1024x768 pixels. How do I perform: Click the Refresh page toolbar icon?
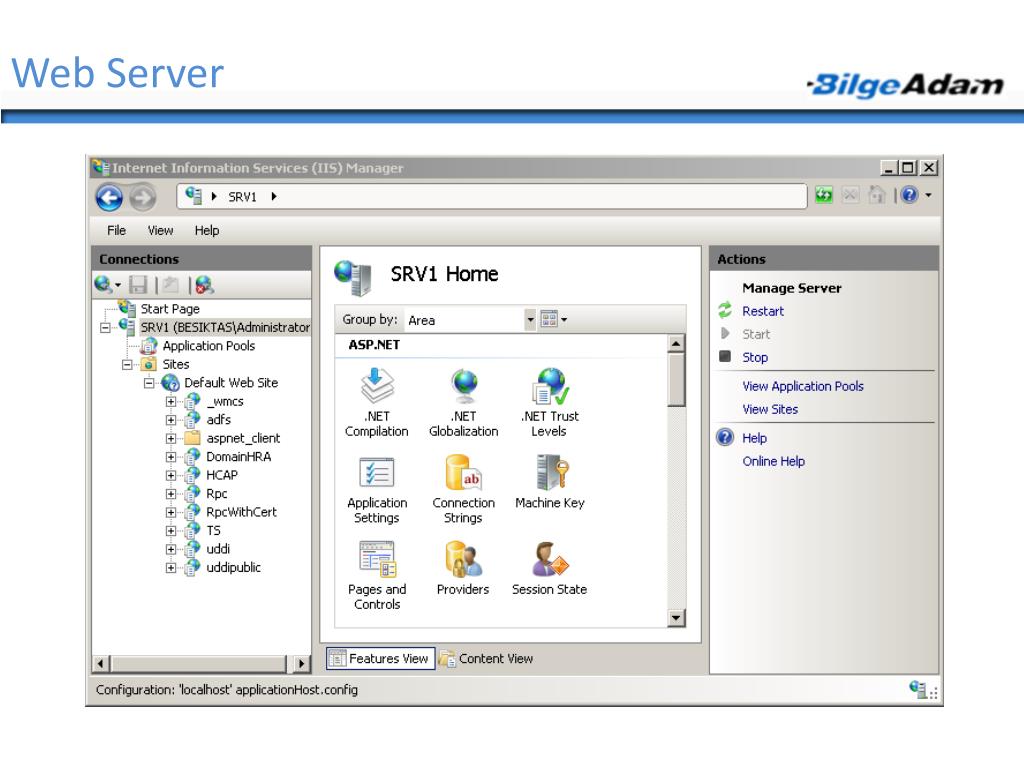coord(824,195)
